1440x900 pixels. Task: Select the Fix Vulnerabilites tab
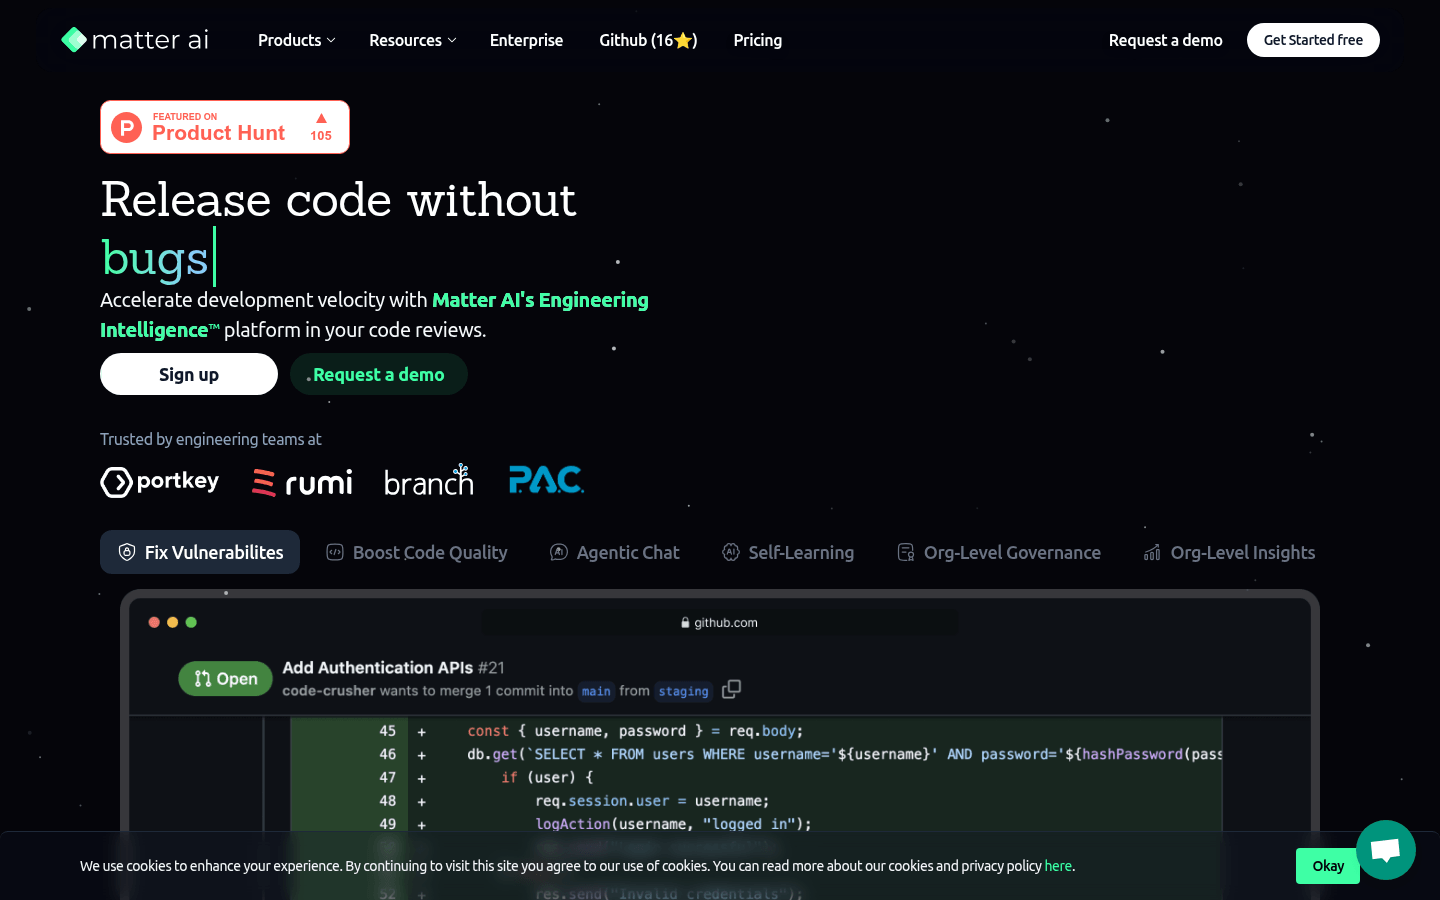click(x=200, y=552)
